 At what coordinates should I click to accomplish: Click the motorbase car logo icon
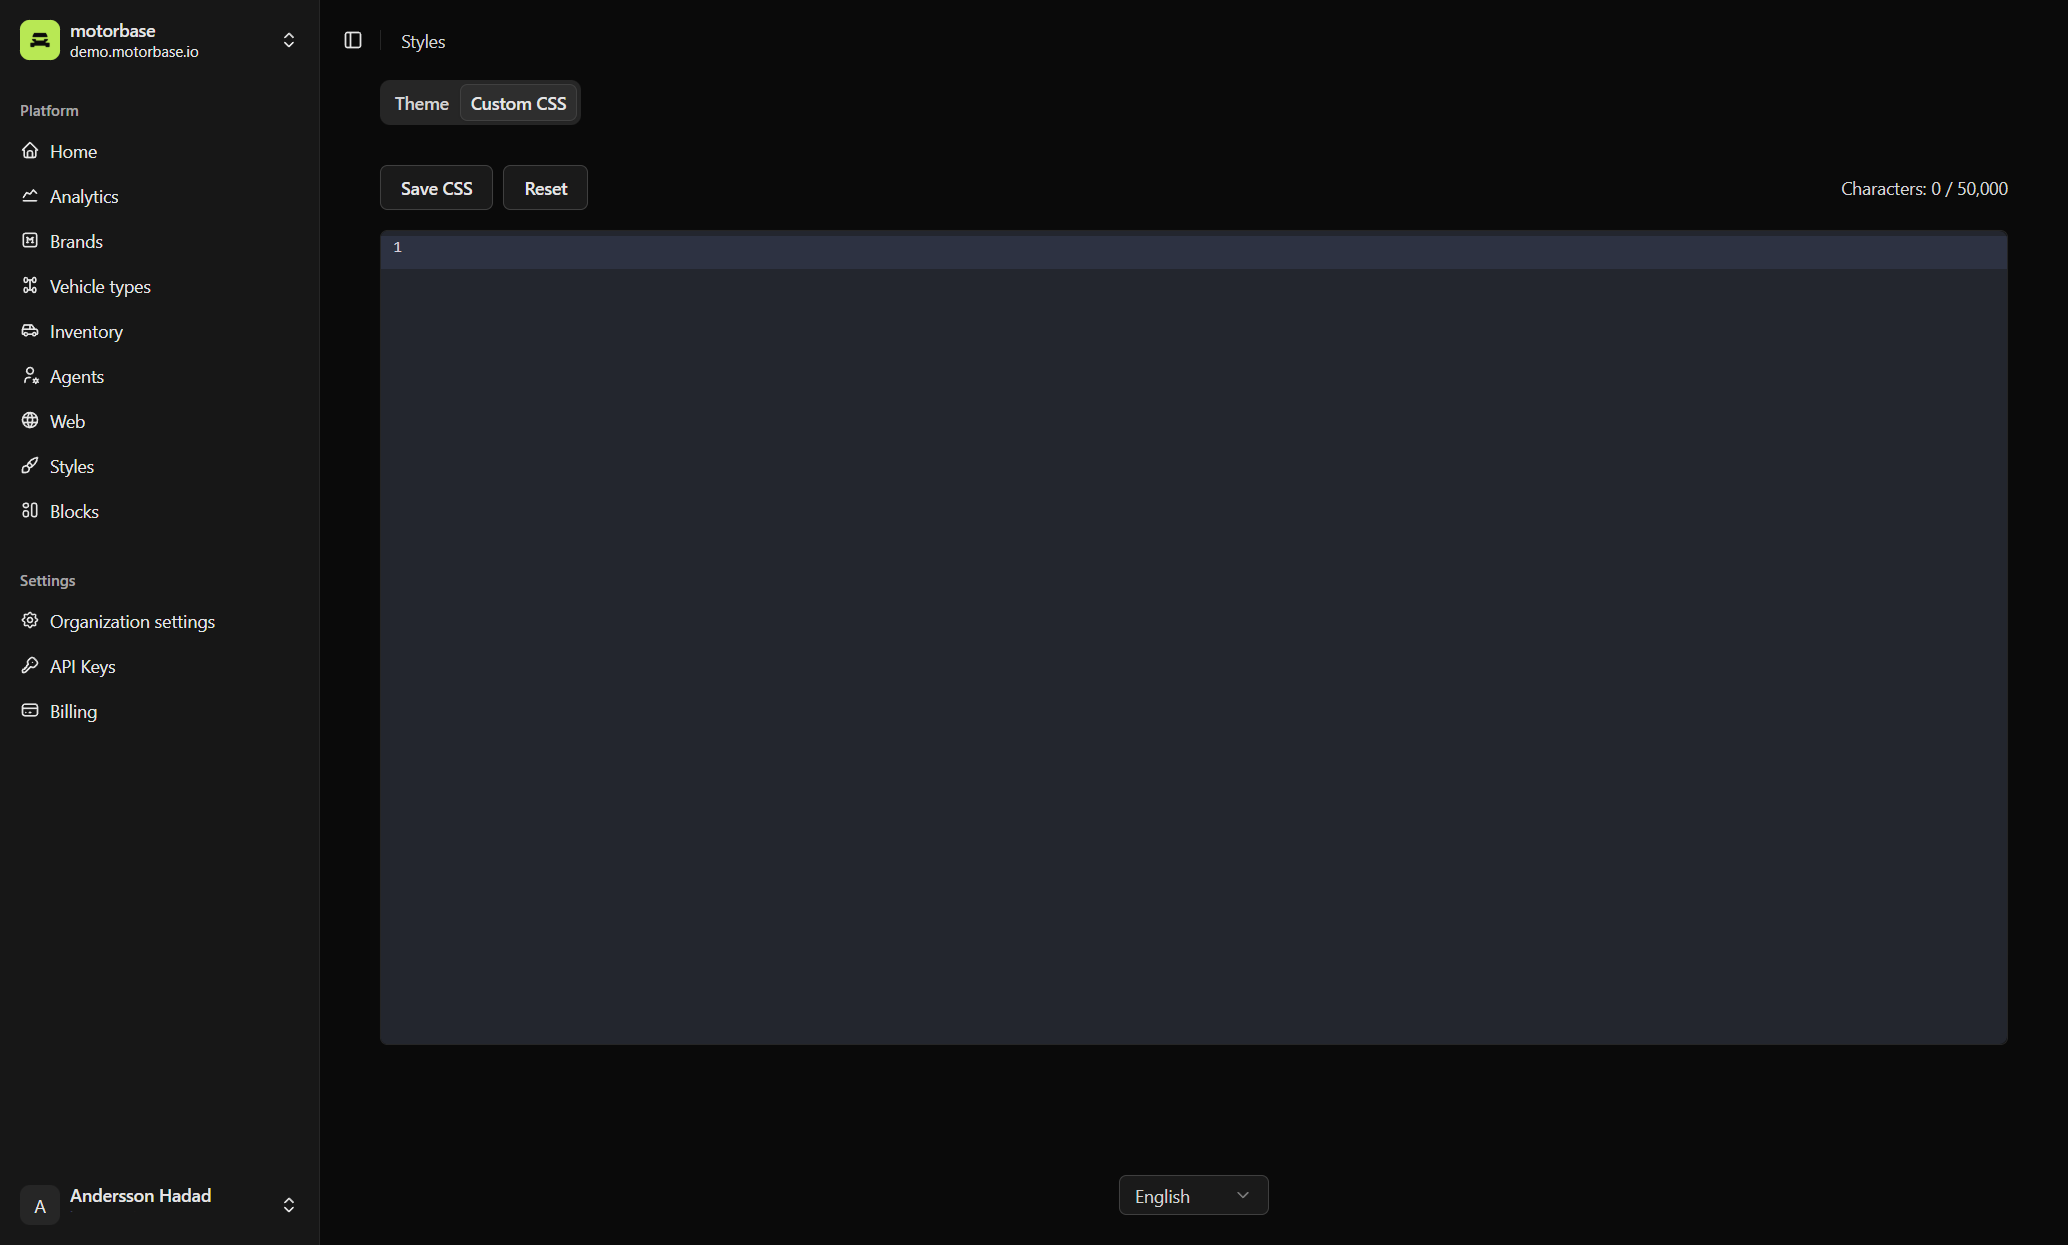[40, 40]
